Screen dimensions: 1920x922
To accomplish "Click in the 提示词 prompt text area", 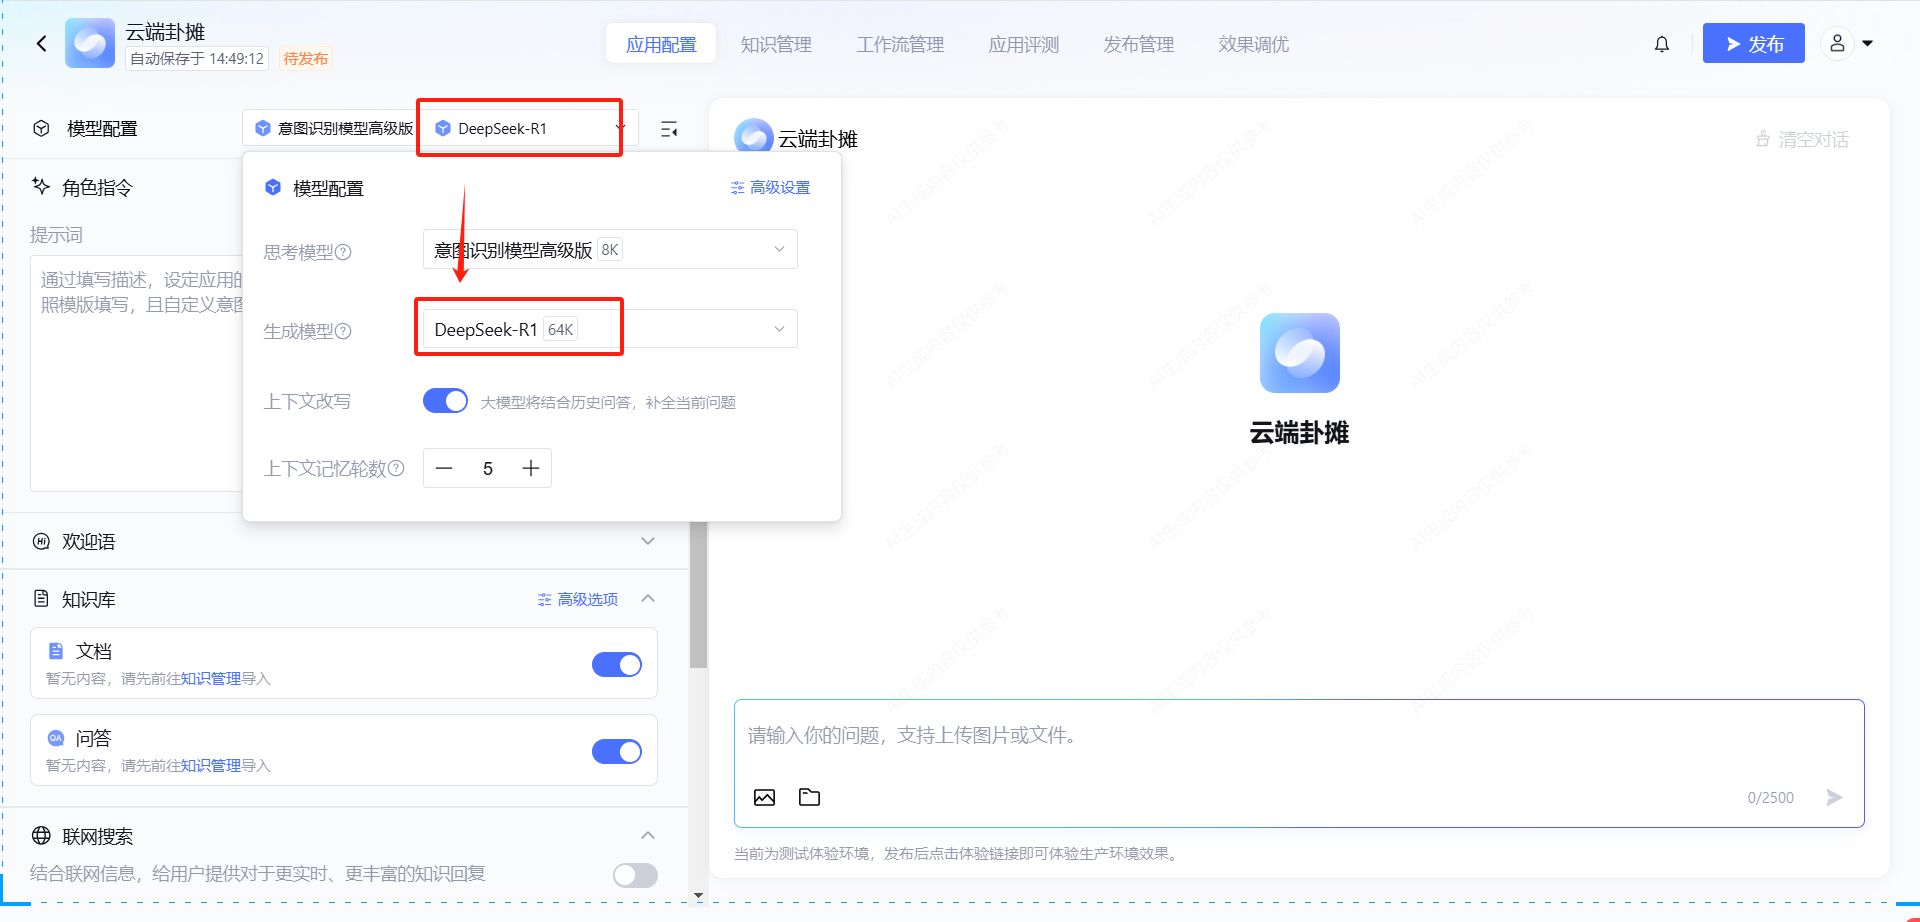I will (x=136, y=372).
